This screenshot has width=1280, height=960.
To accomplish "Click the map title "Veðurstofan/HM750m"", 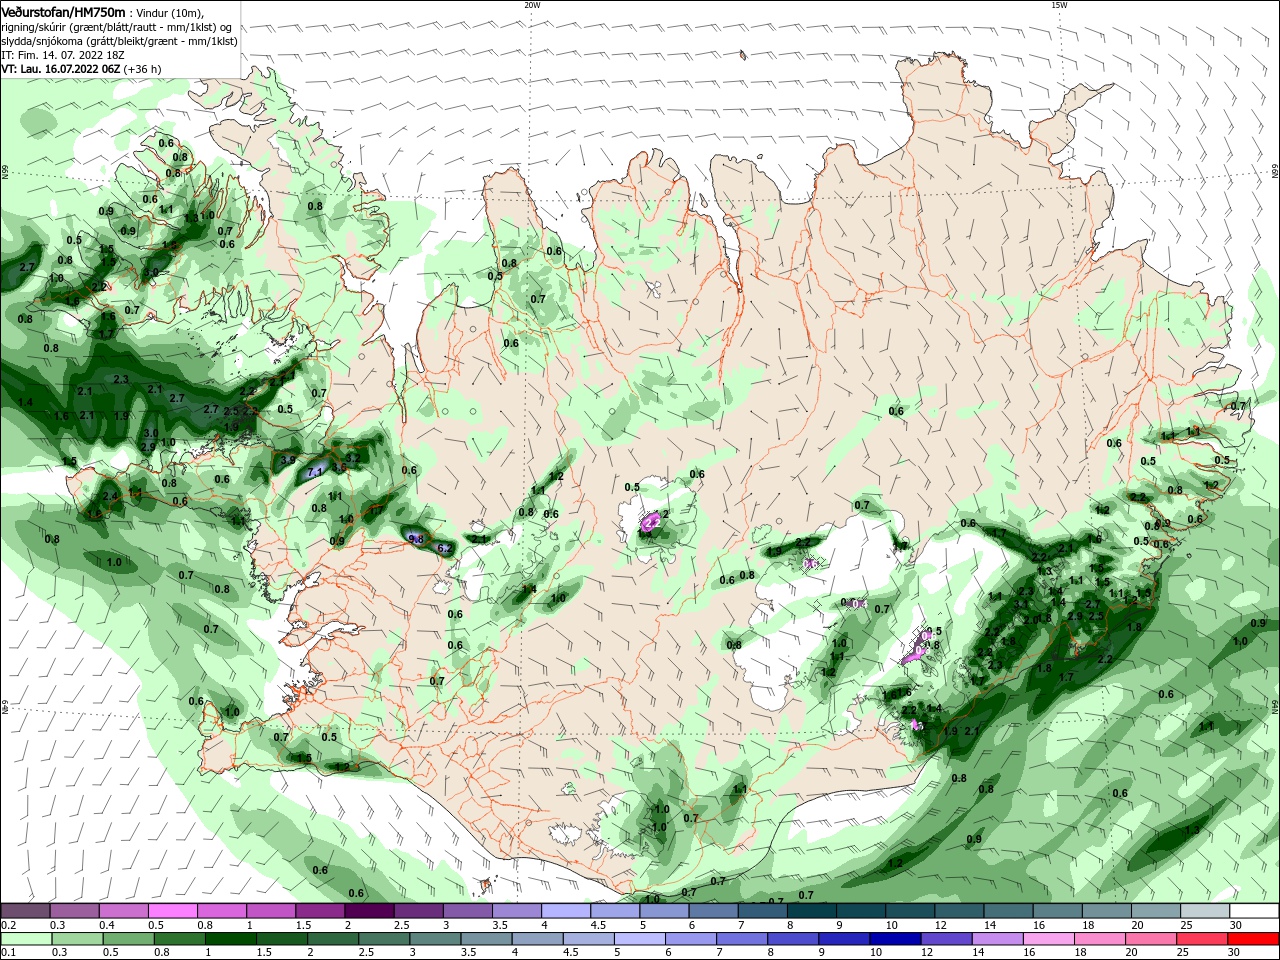I will (x=63, y=12).
